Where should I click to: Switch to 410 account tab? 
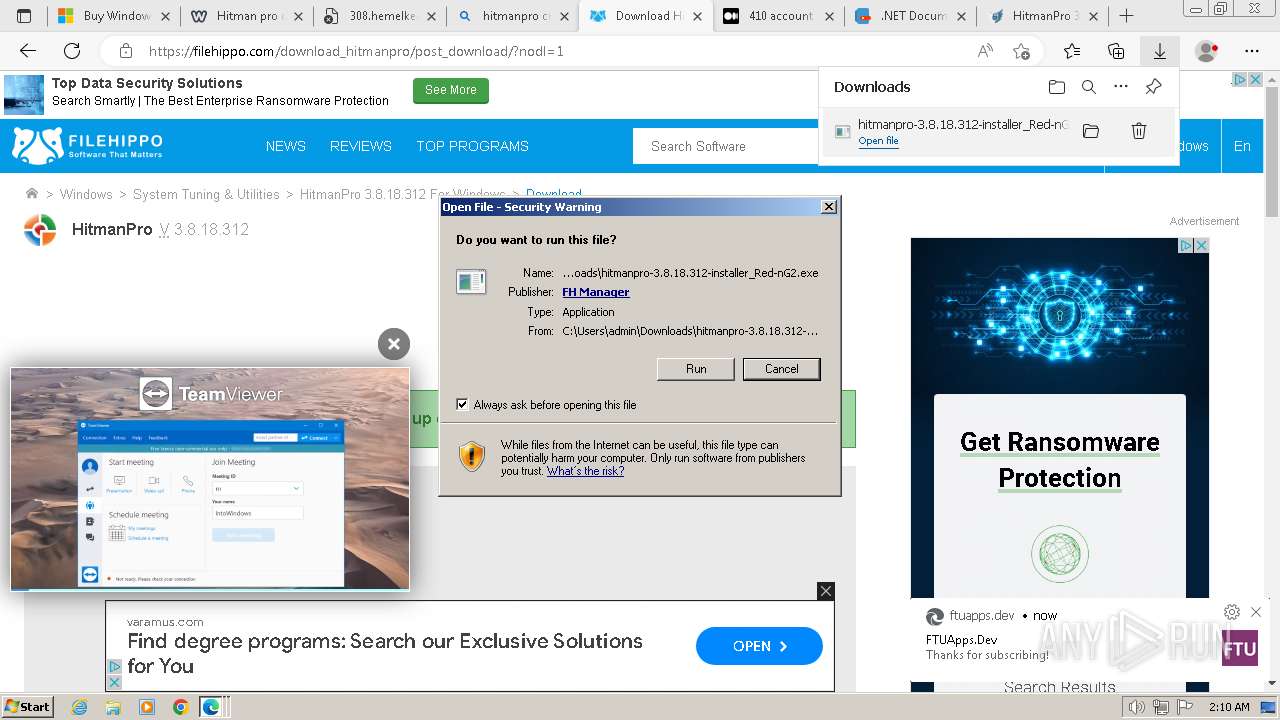click(x=778, y=16)
